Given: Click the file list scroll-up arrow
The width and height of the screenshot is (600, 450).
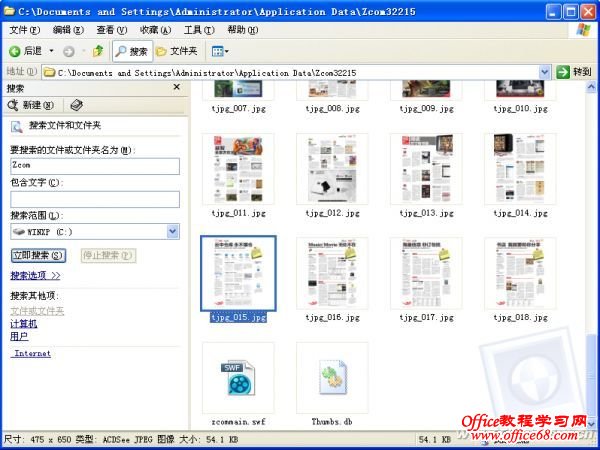Looking at the screenshot, I should (x=591, y=87).
